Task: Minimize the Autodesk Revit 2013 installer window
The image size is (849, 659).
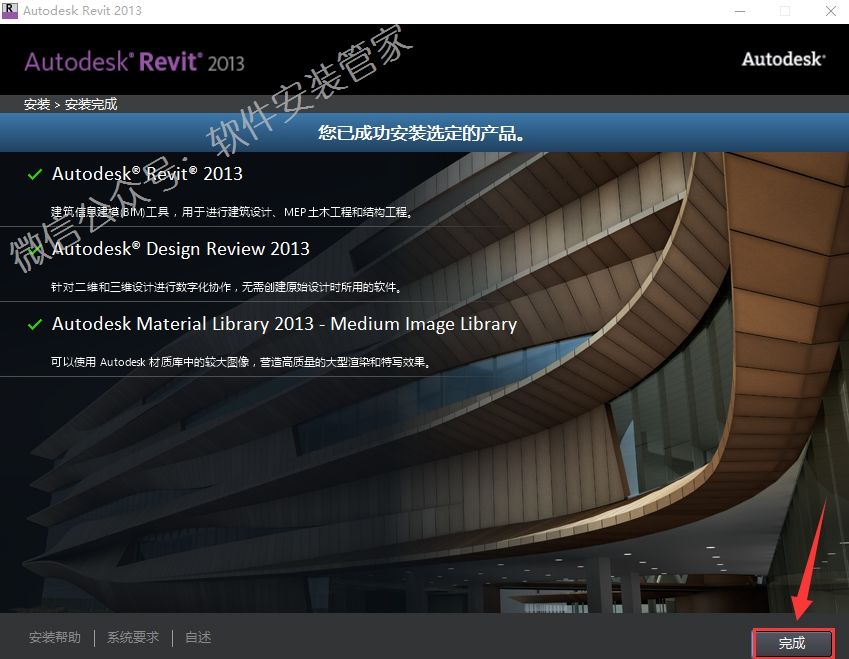Action: coord(739,11)
